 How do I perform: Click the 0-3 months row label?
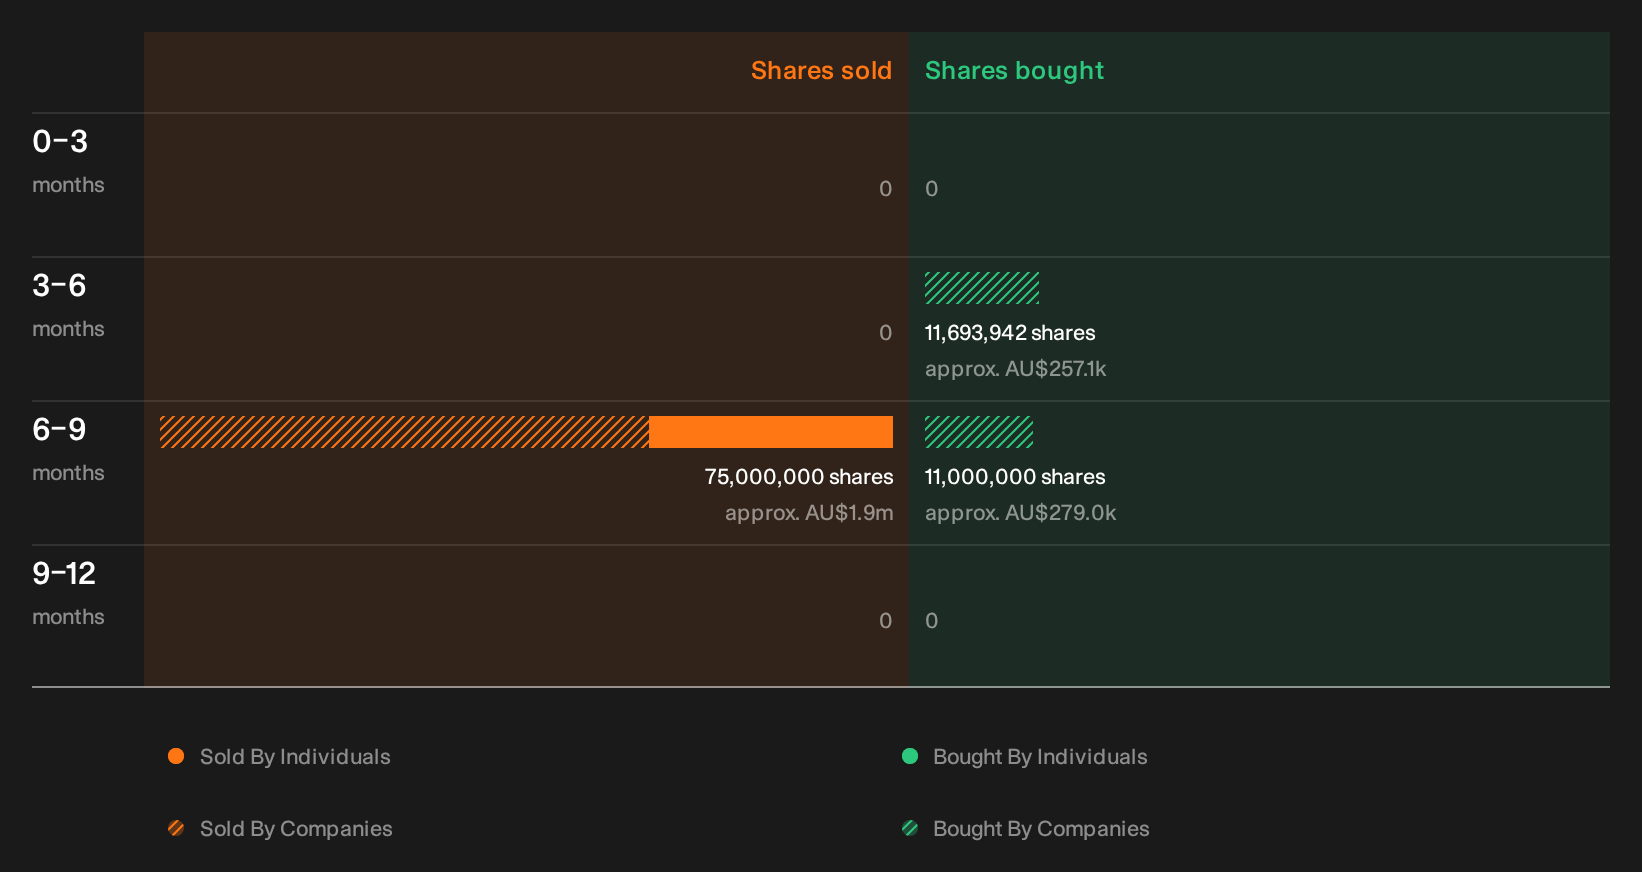click(68, 161)
